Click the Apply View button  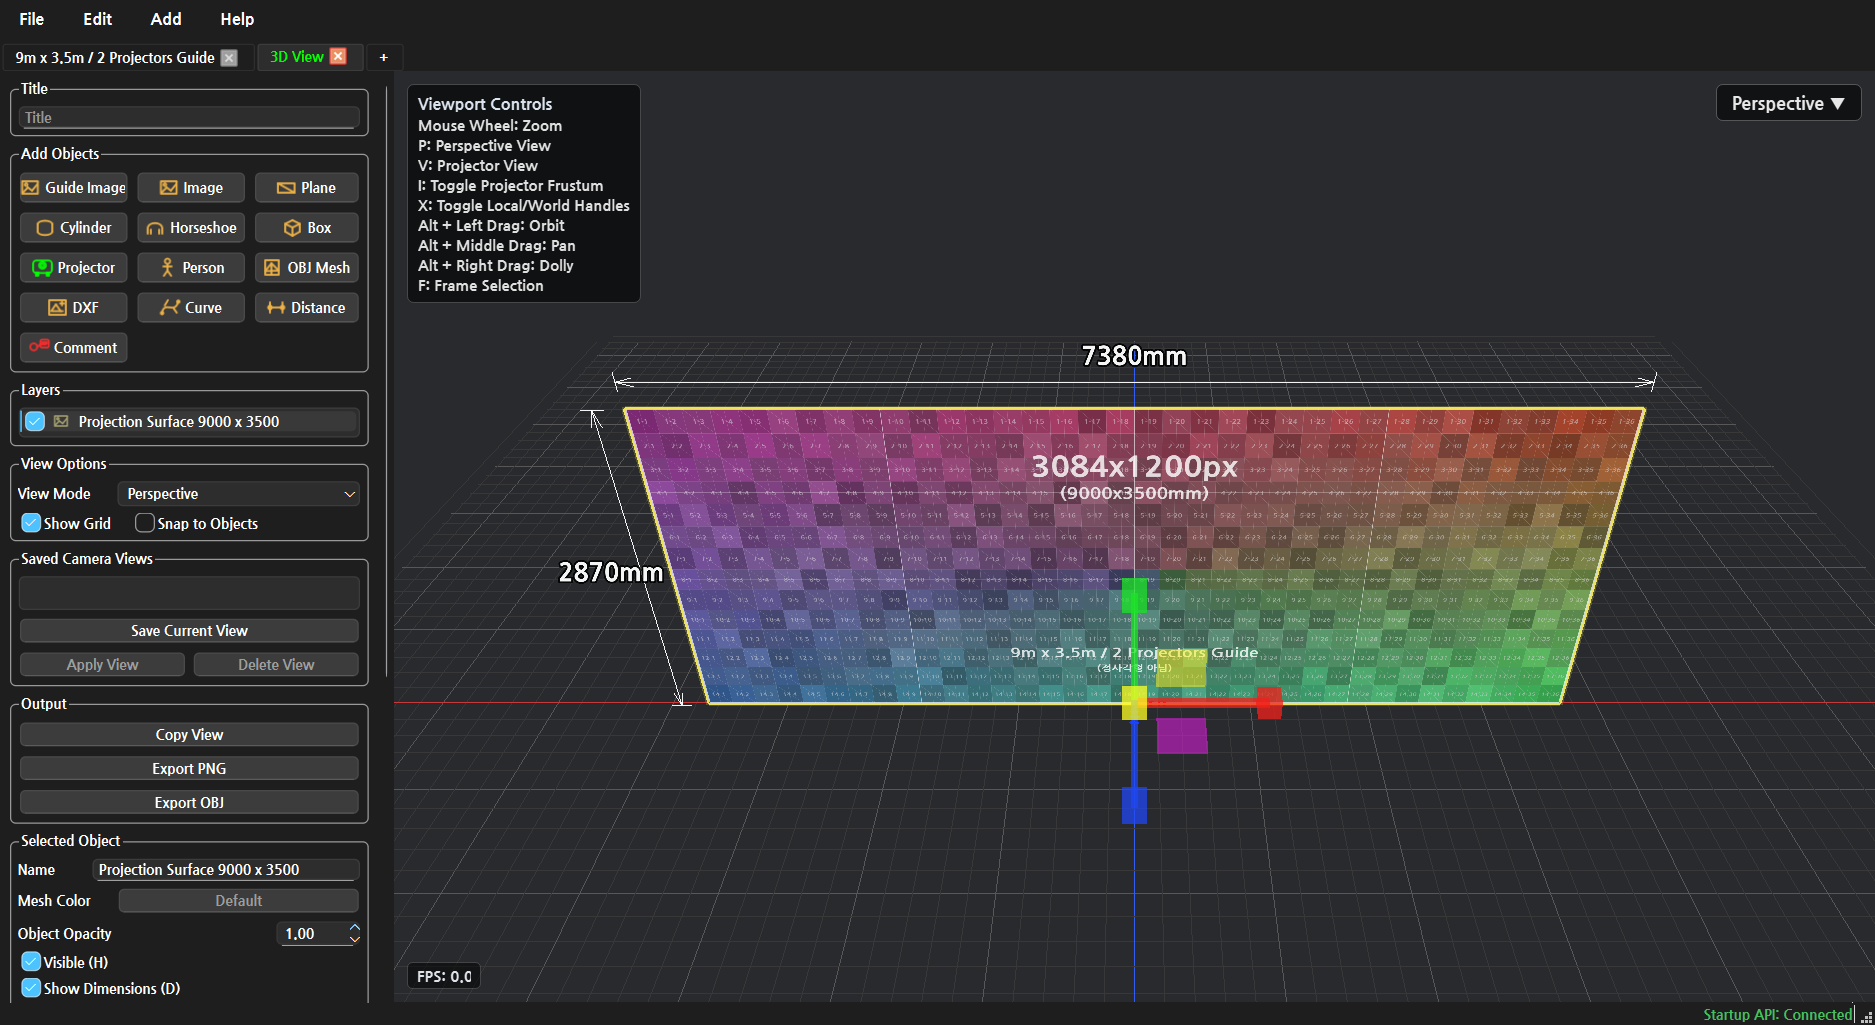coord(102,665)
